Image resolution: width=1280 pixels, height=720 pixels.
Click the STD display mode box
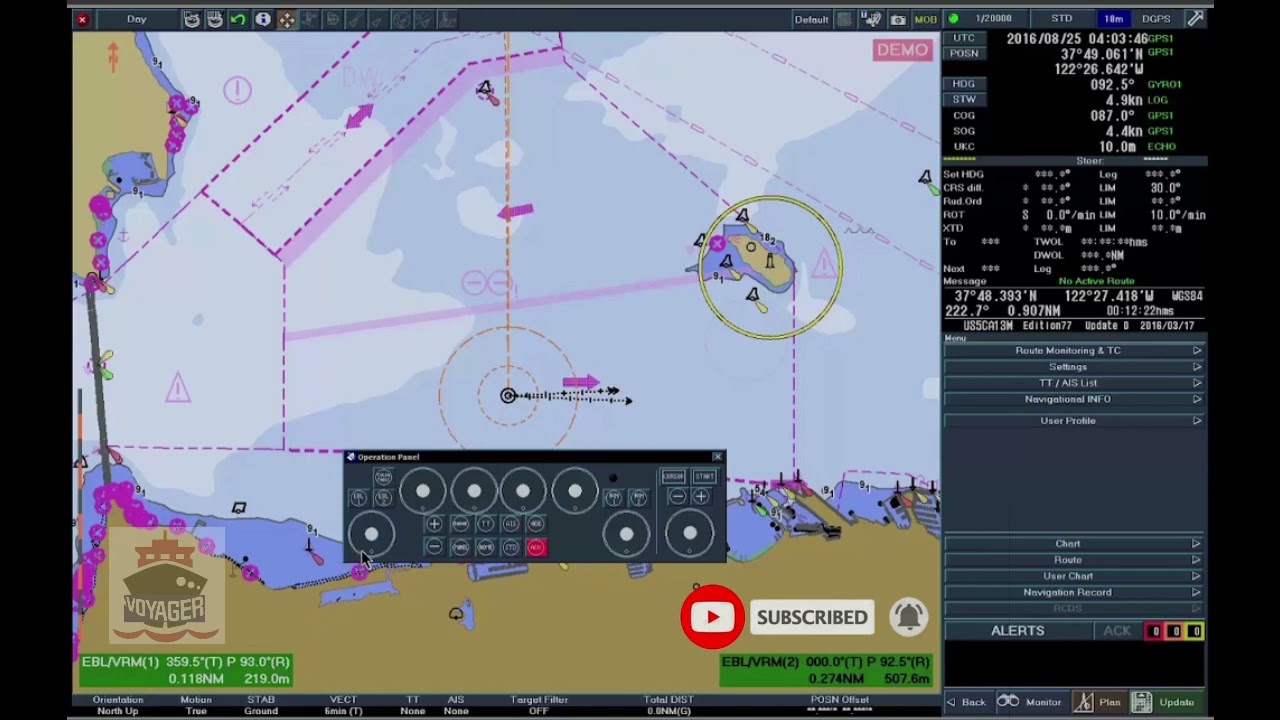pyautogui.click(x=1061, y=19)
